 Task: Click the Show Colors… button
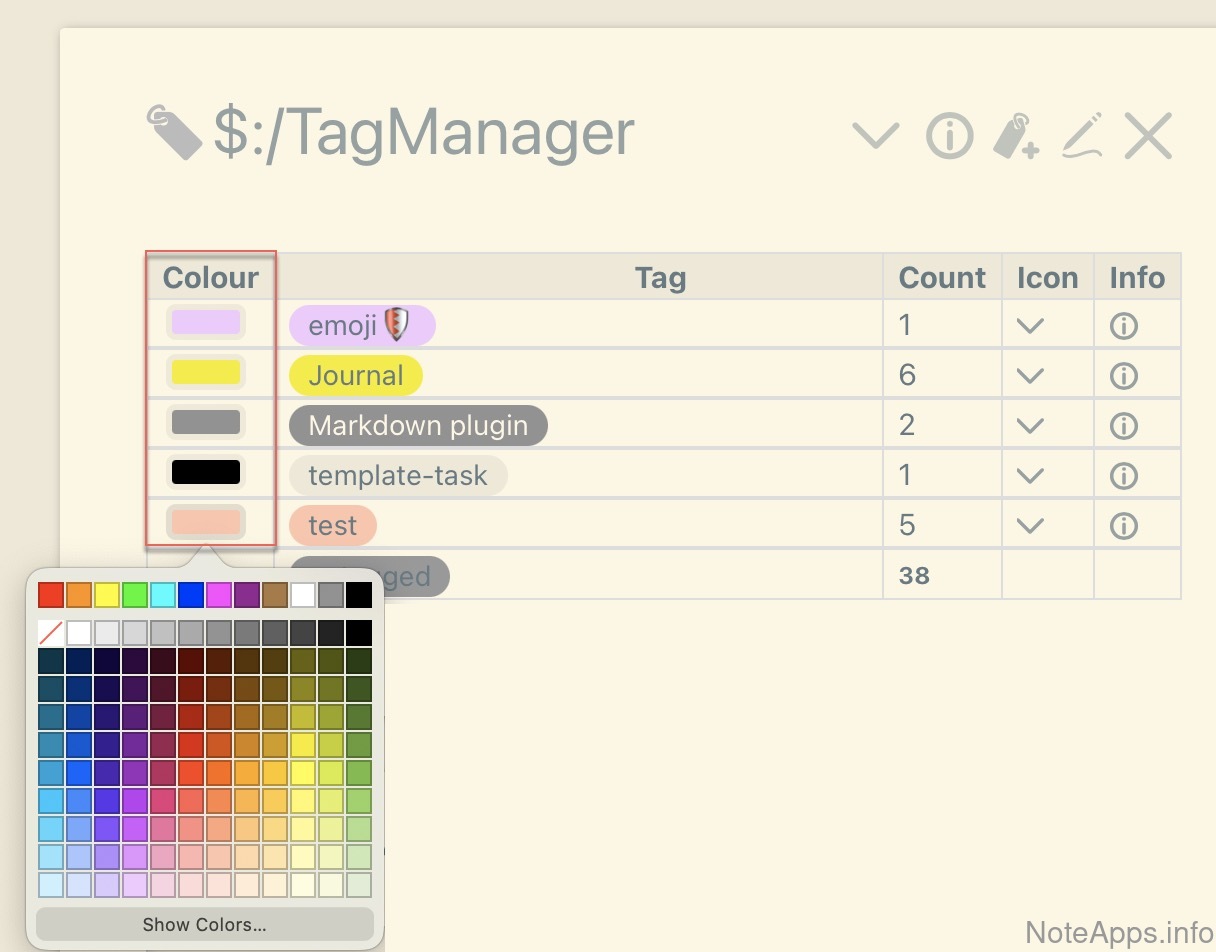coord(204,924)
